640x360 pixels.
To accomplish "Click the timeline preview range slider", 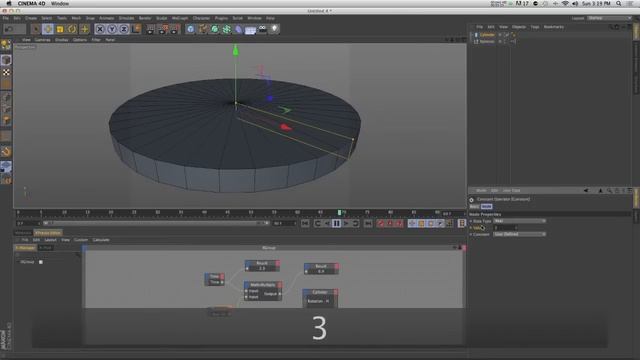I will (156, 223).
